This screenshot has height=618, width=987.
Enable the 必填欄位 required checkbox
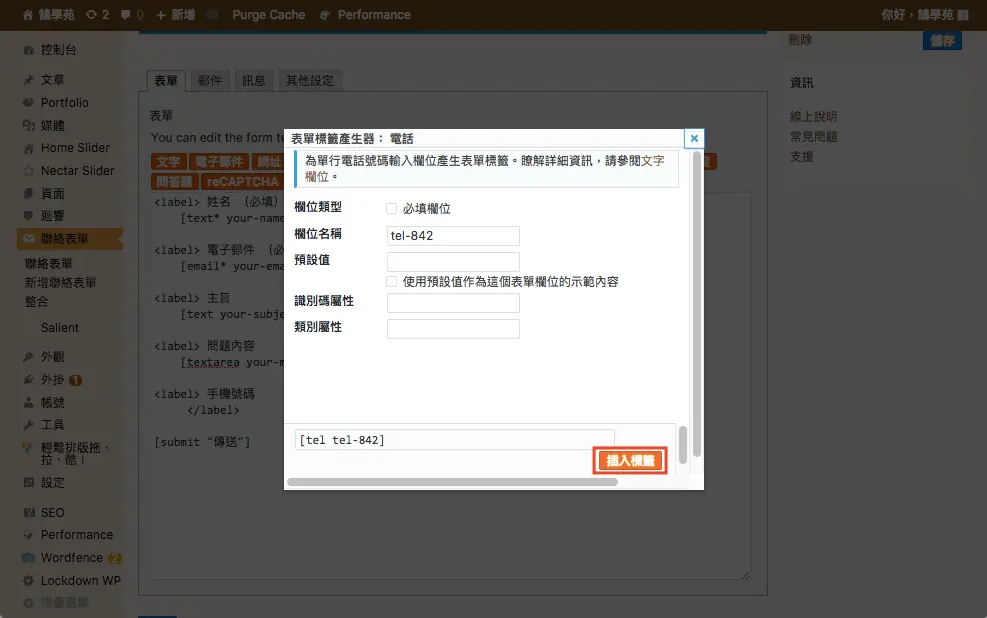[392, 208]
